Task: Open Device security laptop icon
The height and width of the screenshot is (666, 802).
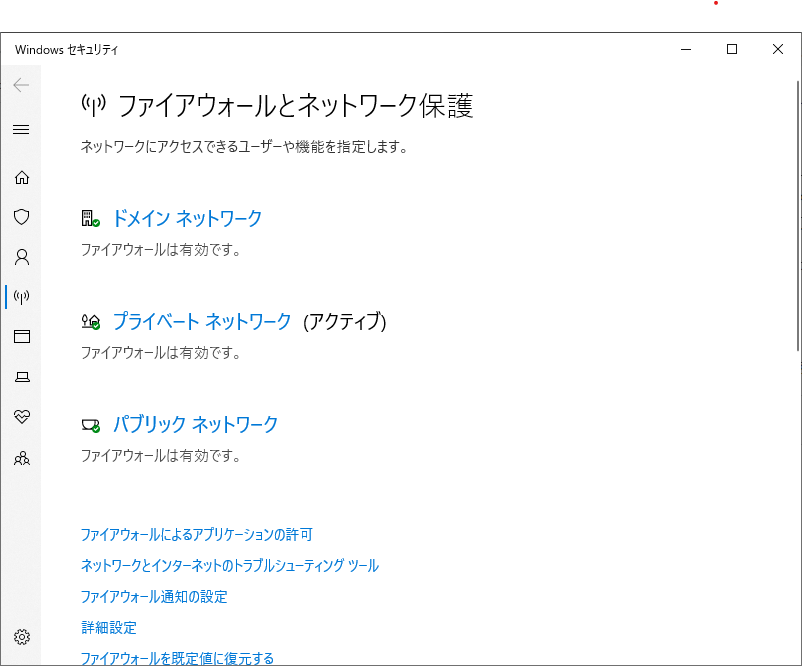Action: pyautogui.click(x=22, y=377)
